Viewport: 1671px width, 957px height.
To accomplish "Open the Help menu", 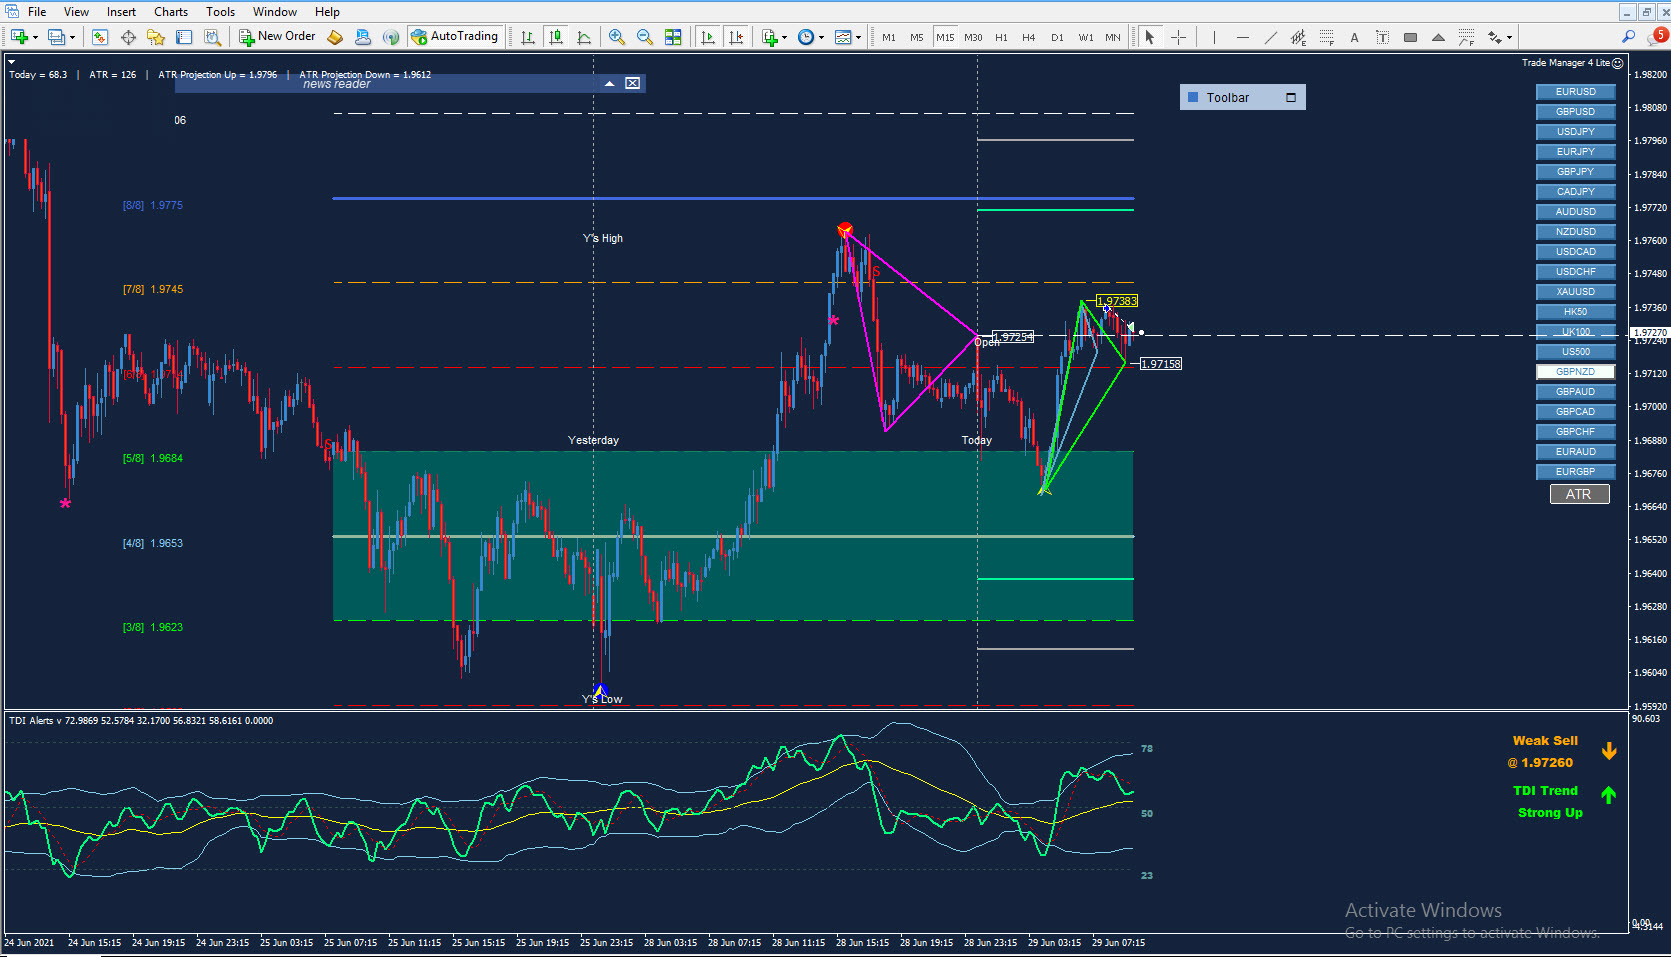I will coord(327,12).
